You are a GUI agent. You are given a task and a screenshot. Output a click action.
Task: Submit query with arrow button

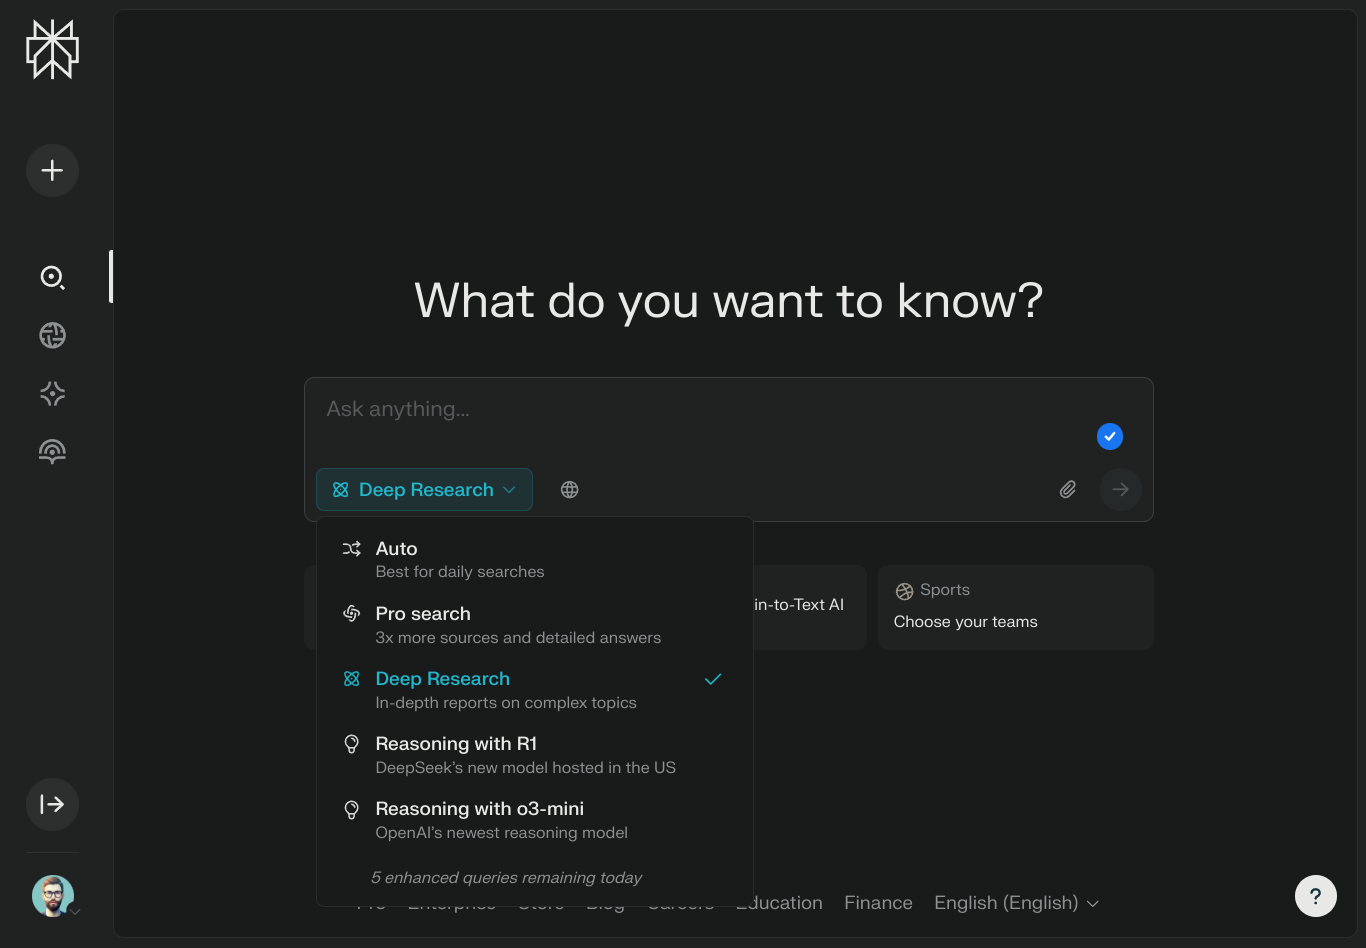click(x=1120, y=490)
